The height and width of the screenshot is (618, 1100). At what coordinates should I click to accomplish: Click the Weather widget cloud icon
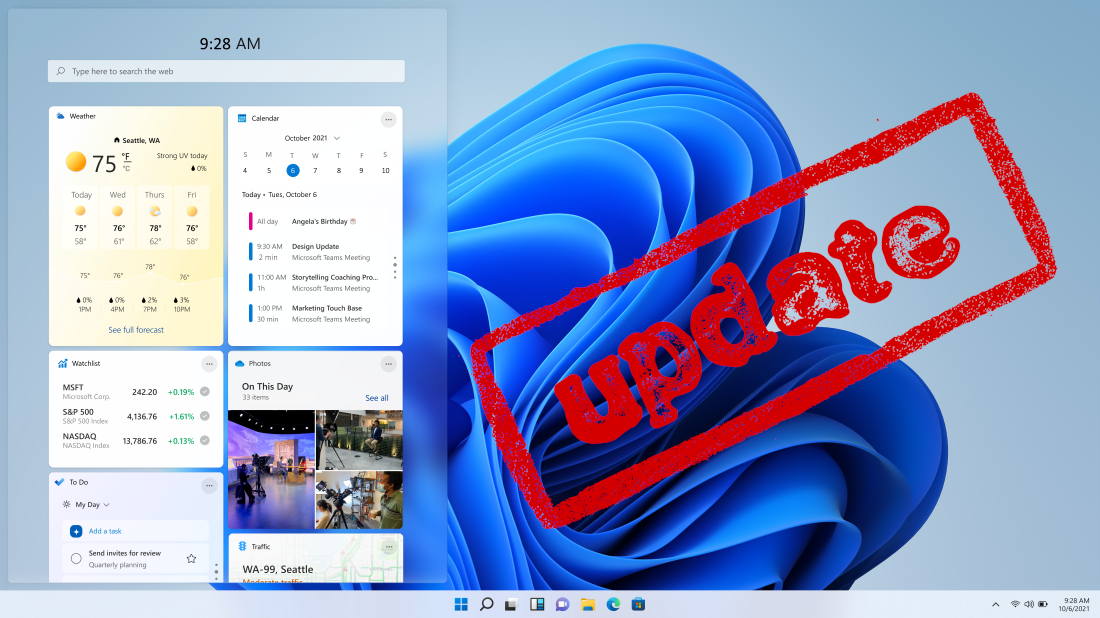tap(60, 116)
